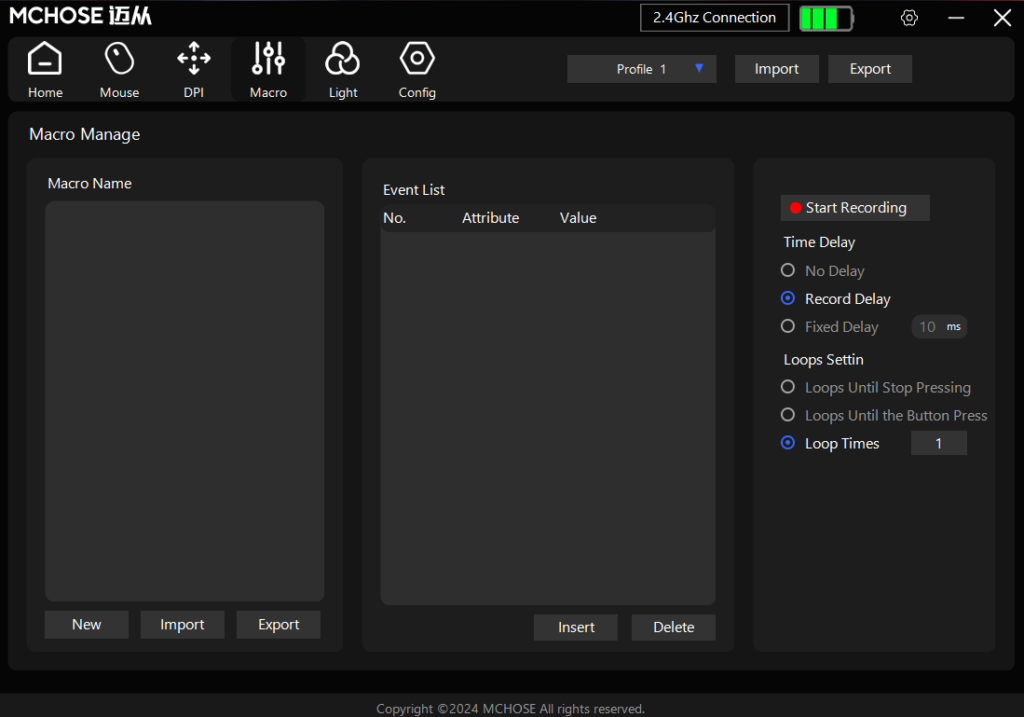The height and width of the screenshot is (717, 1024).
Task: Delete the selected event
Action: pos(673,627)
